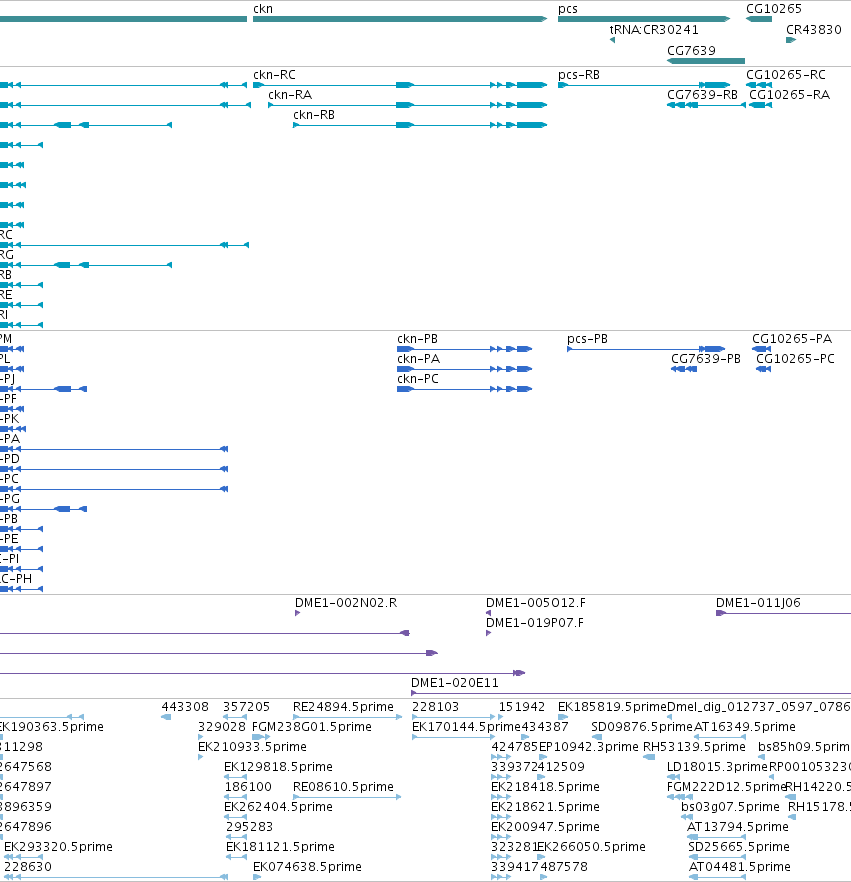Click the 151942 feature
851x882 pixels.
(x=502, y=717)
